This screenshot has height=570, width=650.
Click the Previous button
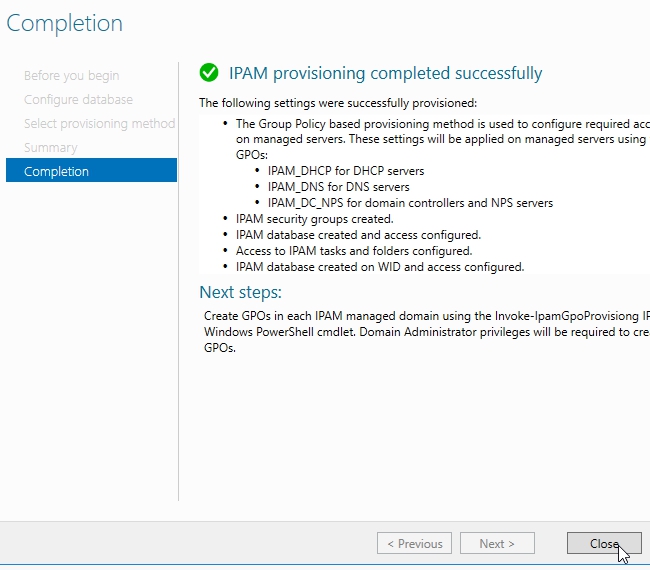click(414, 544)
